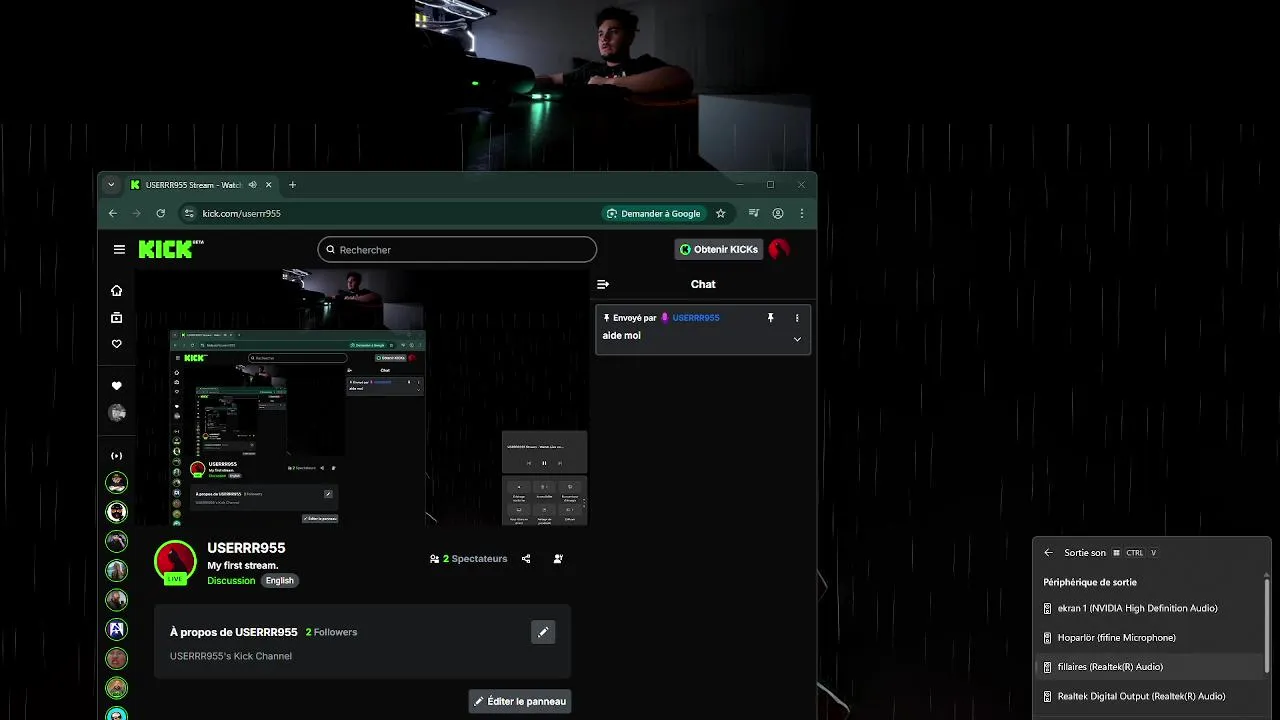Select ekran 1 NVIDIA High Definition Audio output

[x=1149, y=608]
